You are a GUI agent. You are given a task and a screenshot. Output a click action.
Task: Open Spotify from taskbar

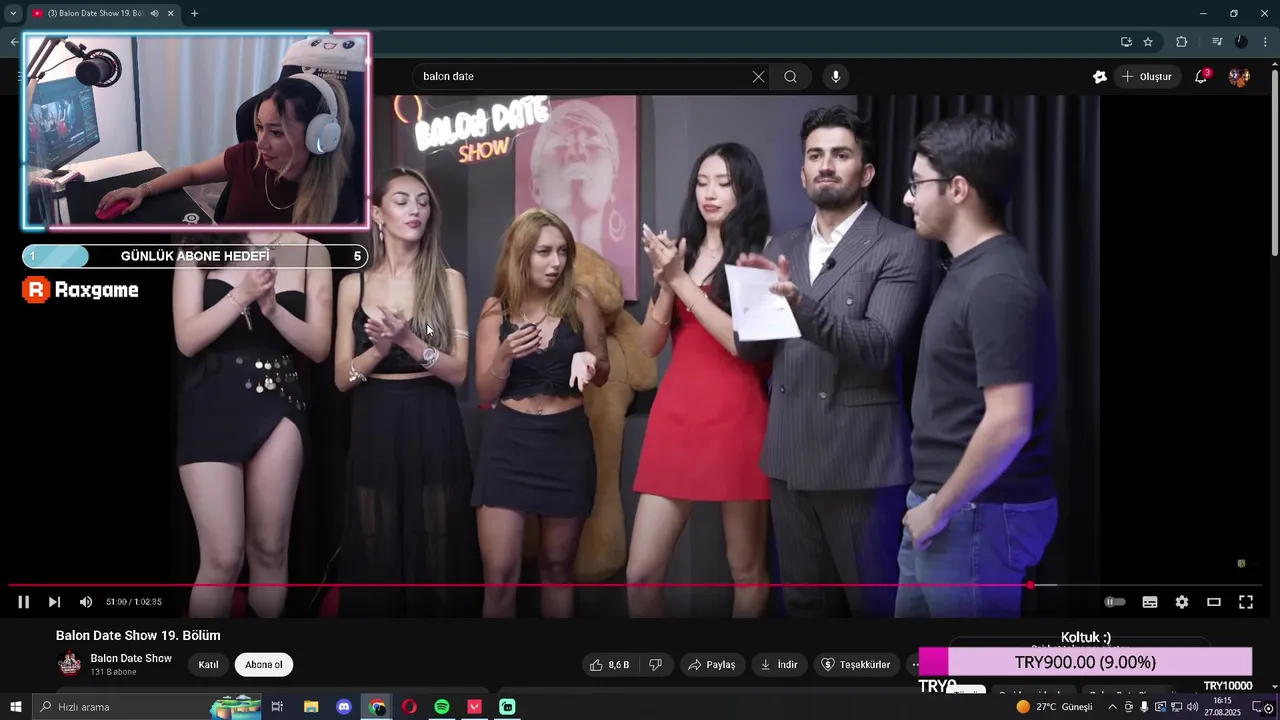click(x=442, y=707)
